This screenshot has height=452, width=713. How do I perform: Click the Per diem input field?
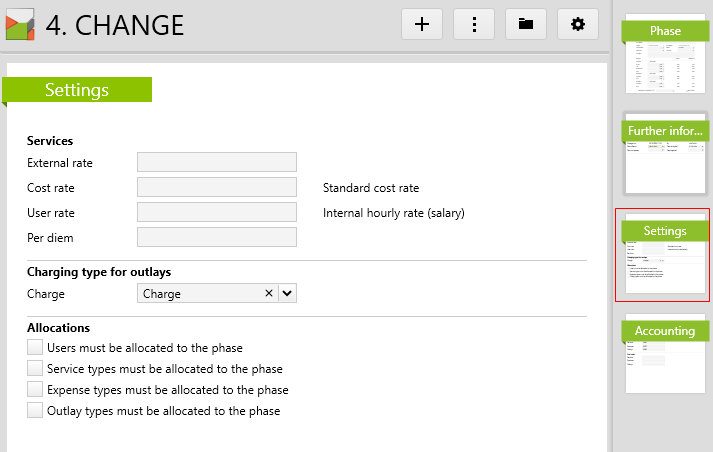(216, 237)
